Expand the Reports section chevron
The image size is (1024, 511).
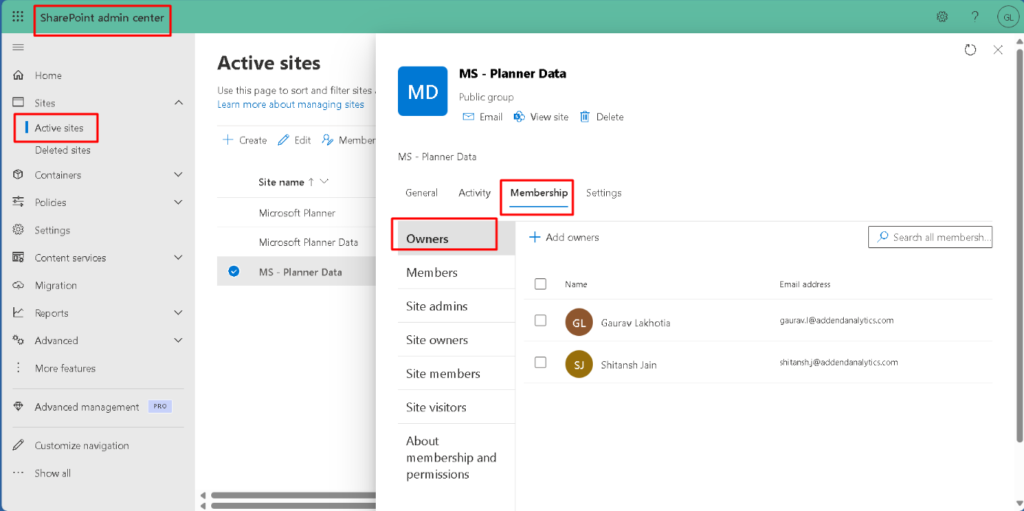coord(178,313)
